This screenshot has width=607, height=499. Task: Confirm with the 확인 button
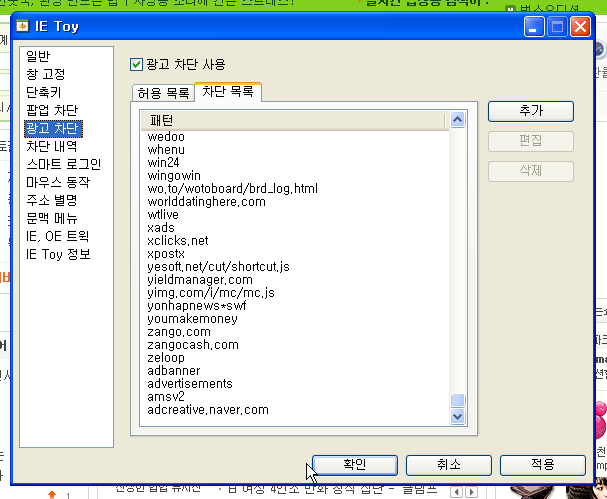coord(355,465)
